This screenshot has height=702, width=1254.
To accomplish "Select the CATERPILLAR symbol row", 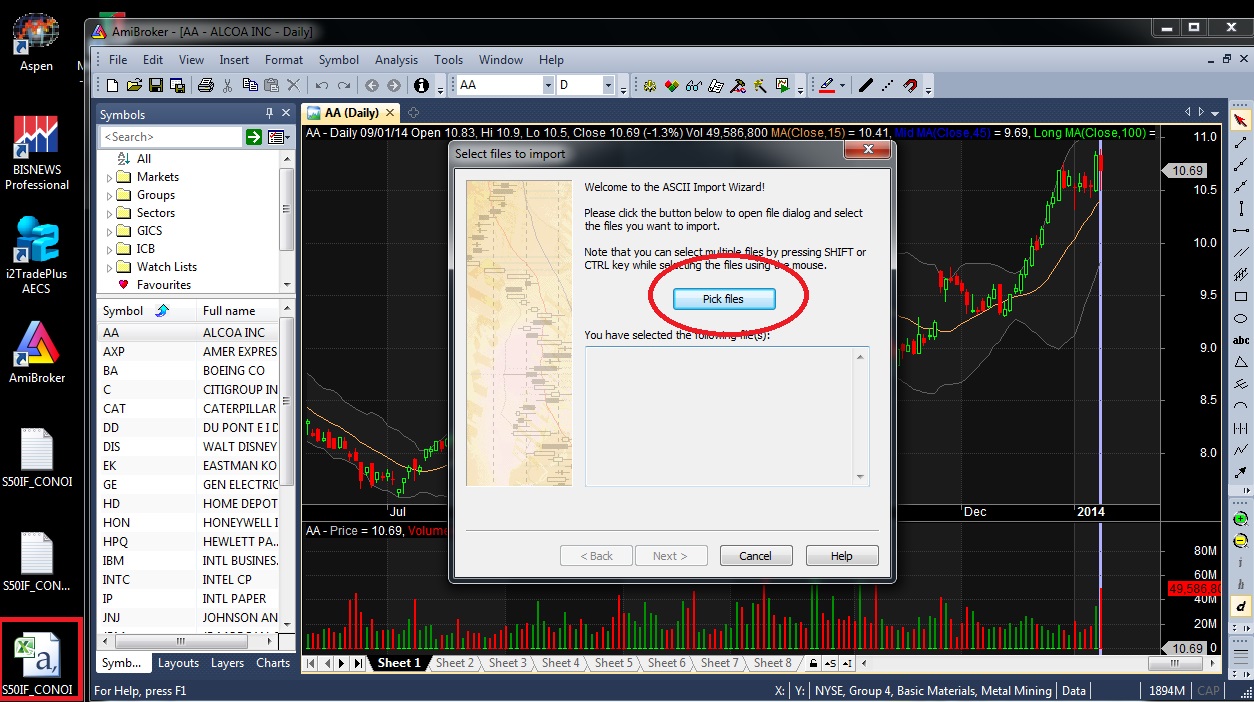I will (x=190, y=408).
